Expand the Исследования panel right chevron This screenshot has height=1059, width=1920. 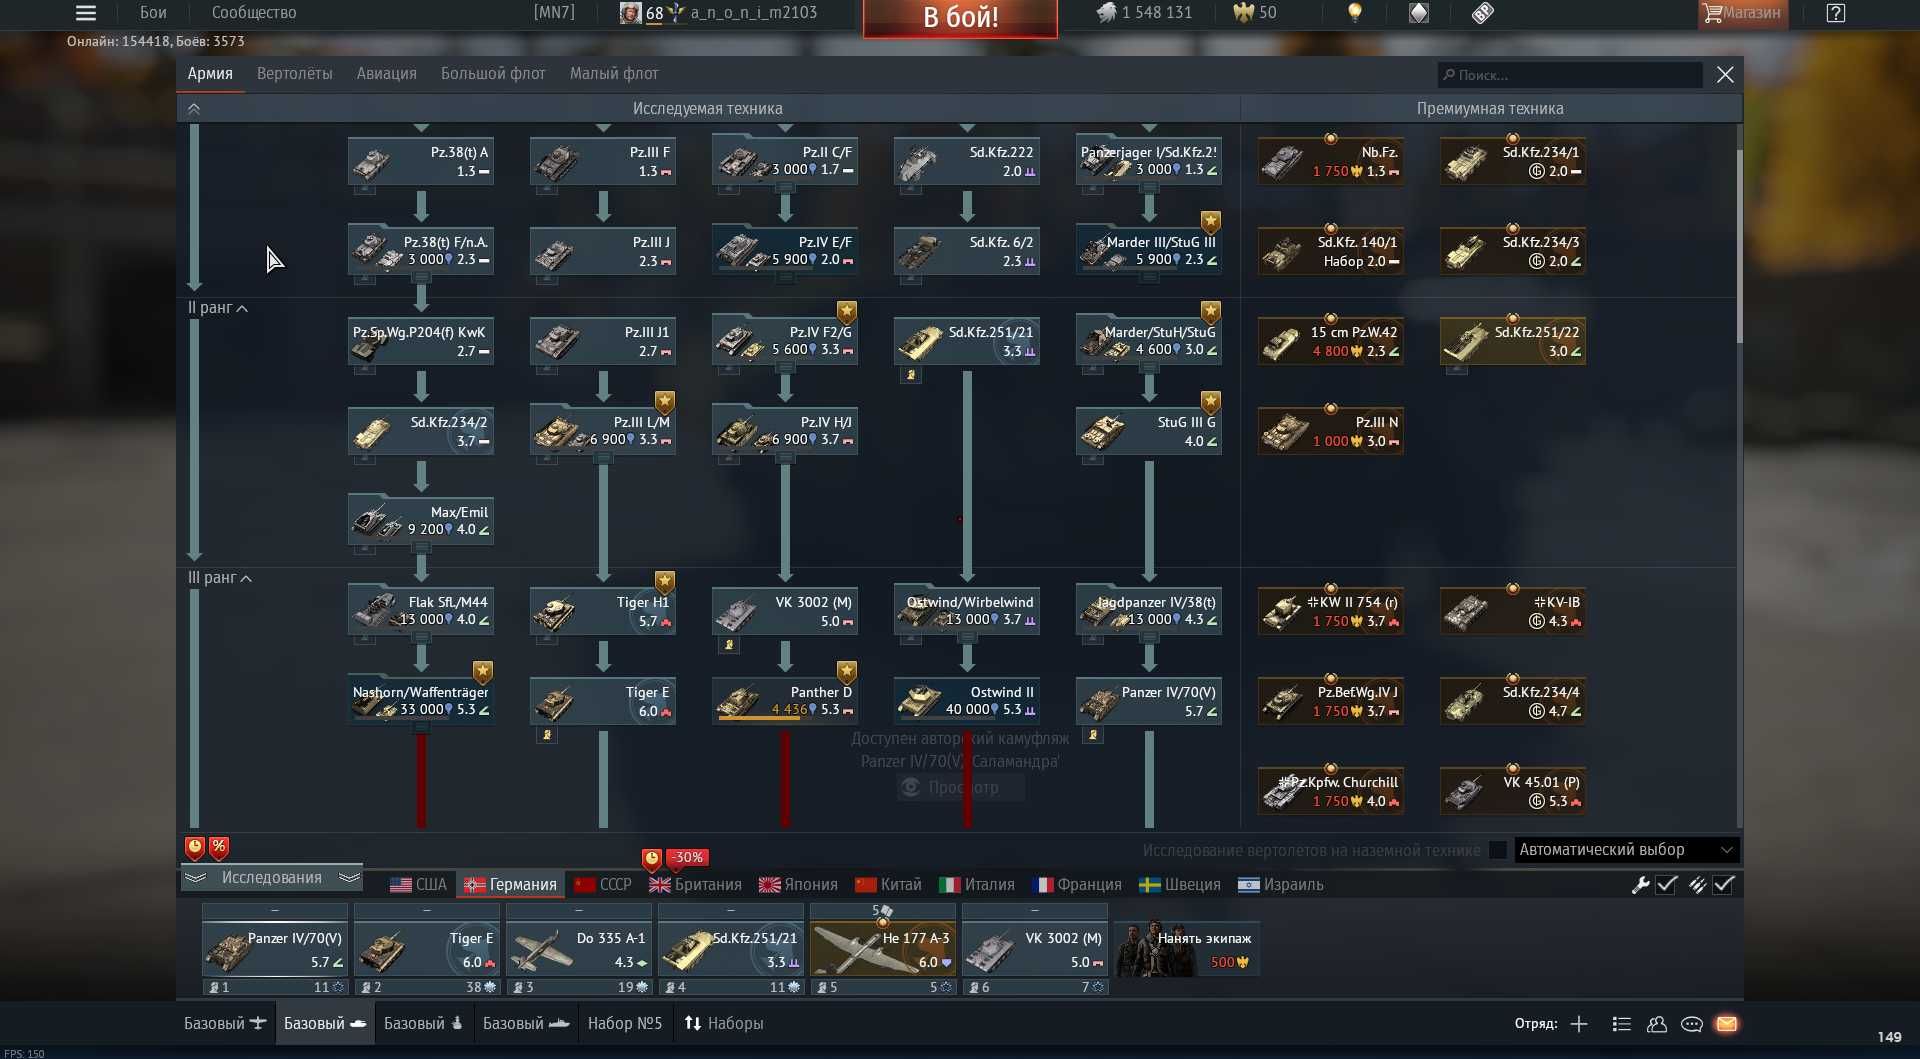349,878
